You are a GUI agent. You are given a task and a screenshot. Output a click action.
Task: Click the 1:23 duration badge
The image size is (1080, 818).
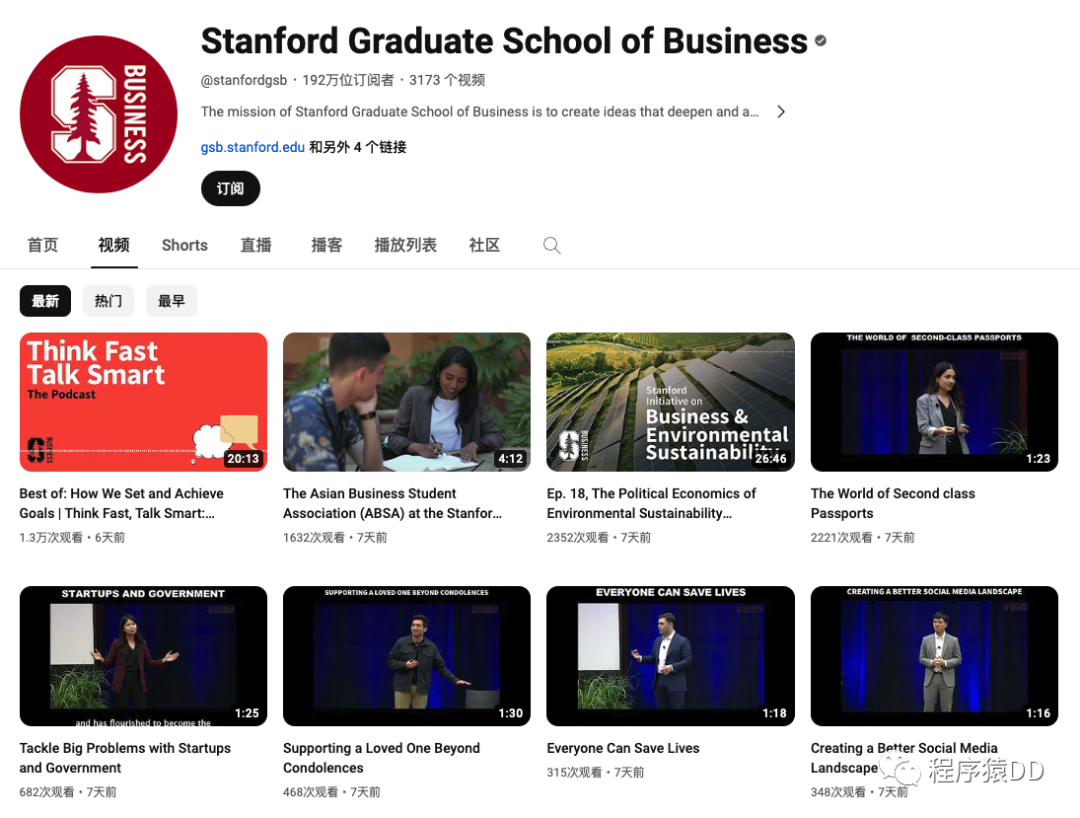pos(1038,459)
